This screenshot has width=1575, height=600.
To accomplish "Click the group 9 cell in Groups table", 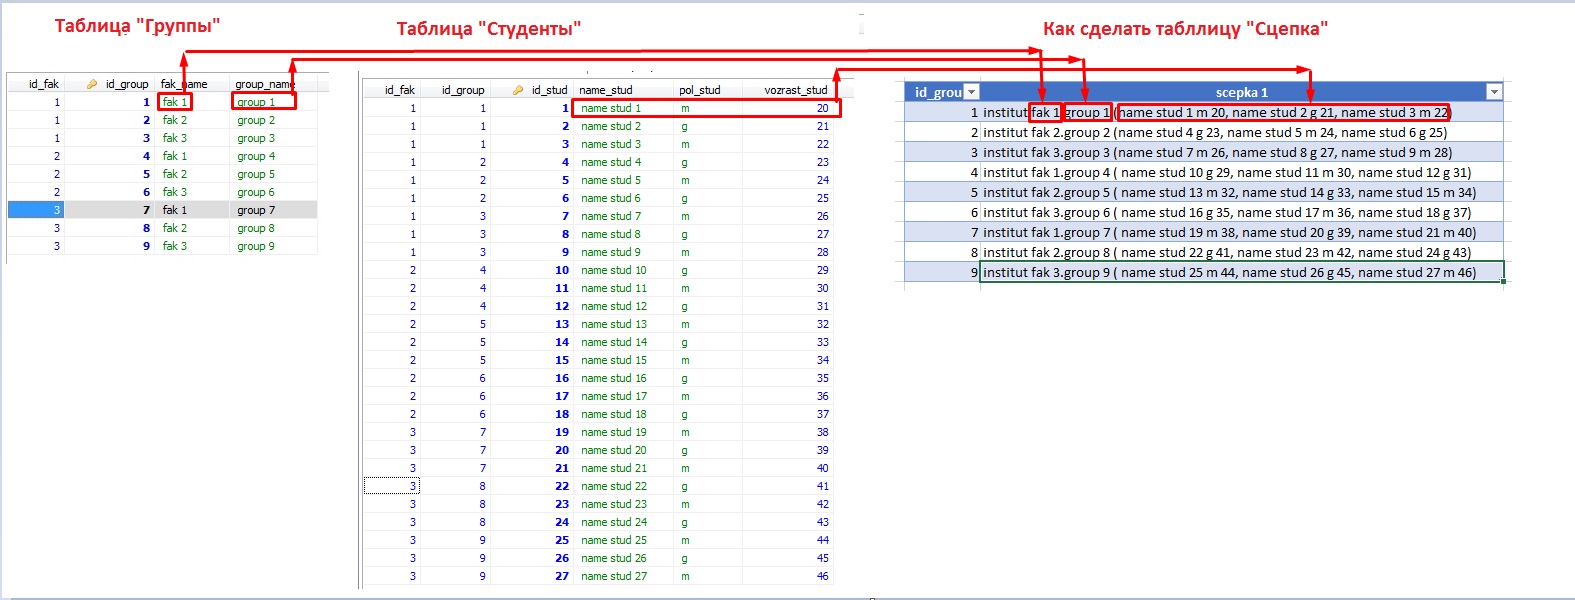I will tap(256, 246).
